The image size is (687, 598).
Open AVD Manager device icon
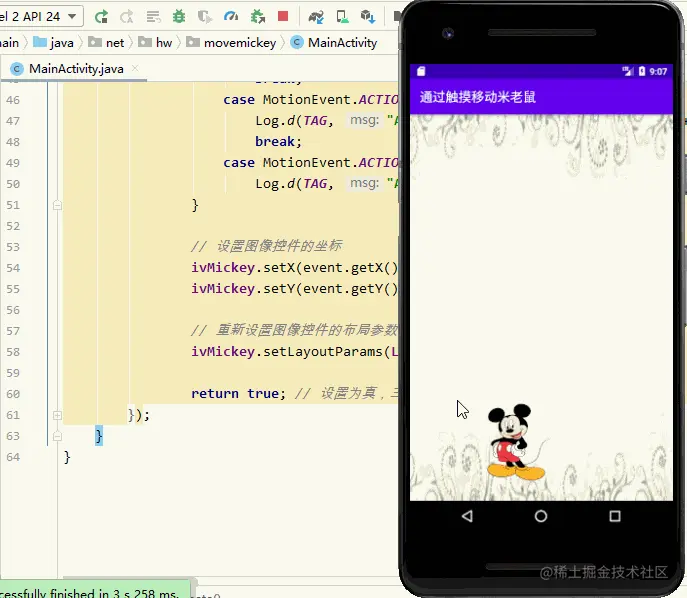[343, 17]
